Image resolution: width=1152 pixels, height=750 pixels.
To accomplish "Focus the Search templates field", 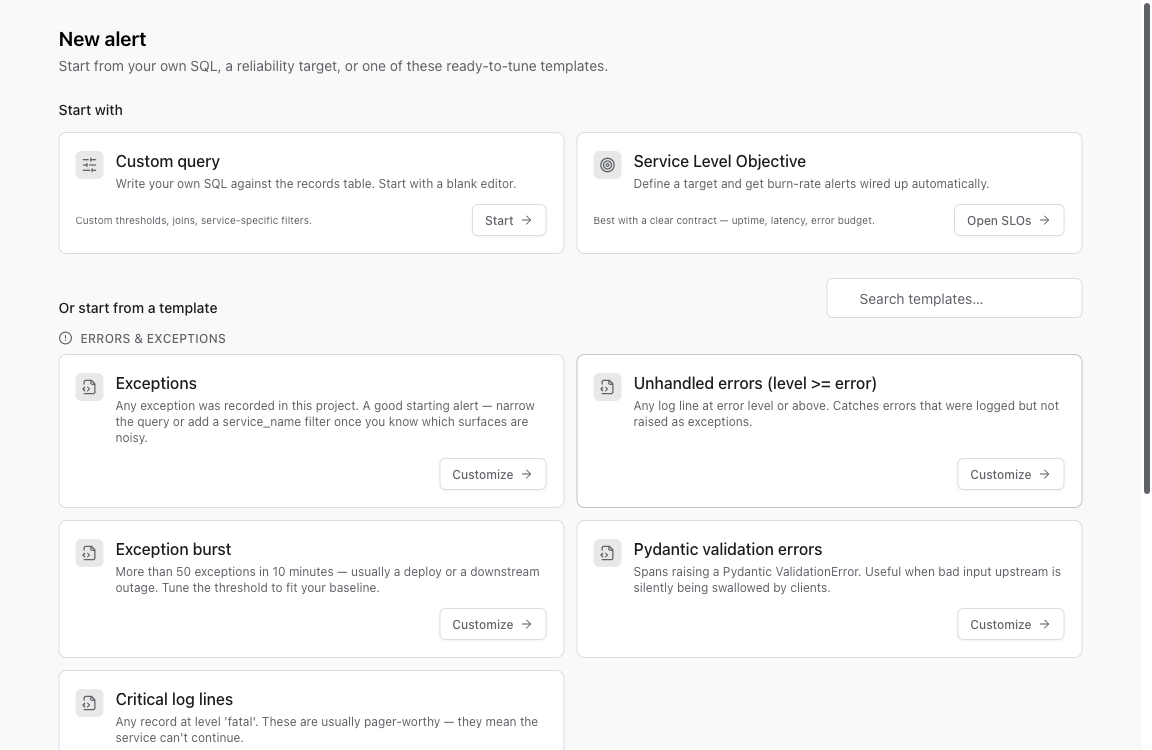I will pos(954,298).
